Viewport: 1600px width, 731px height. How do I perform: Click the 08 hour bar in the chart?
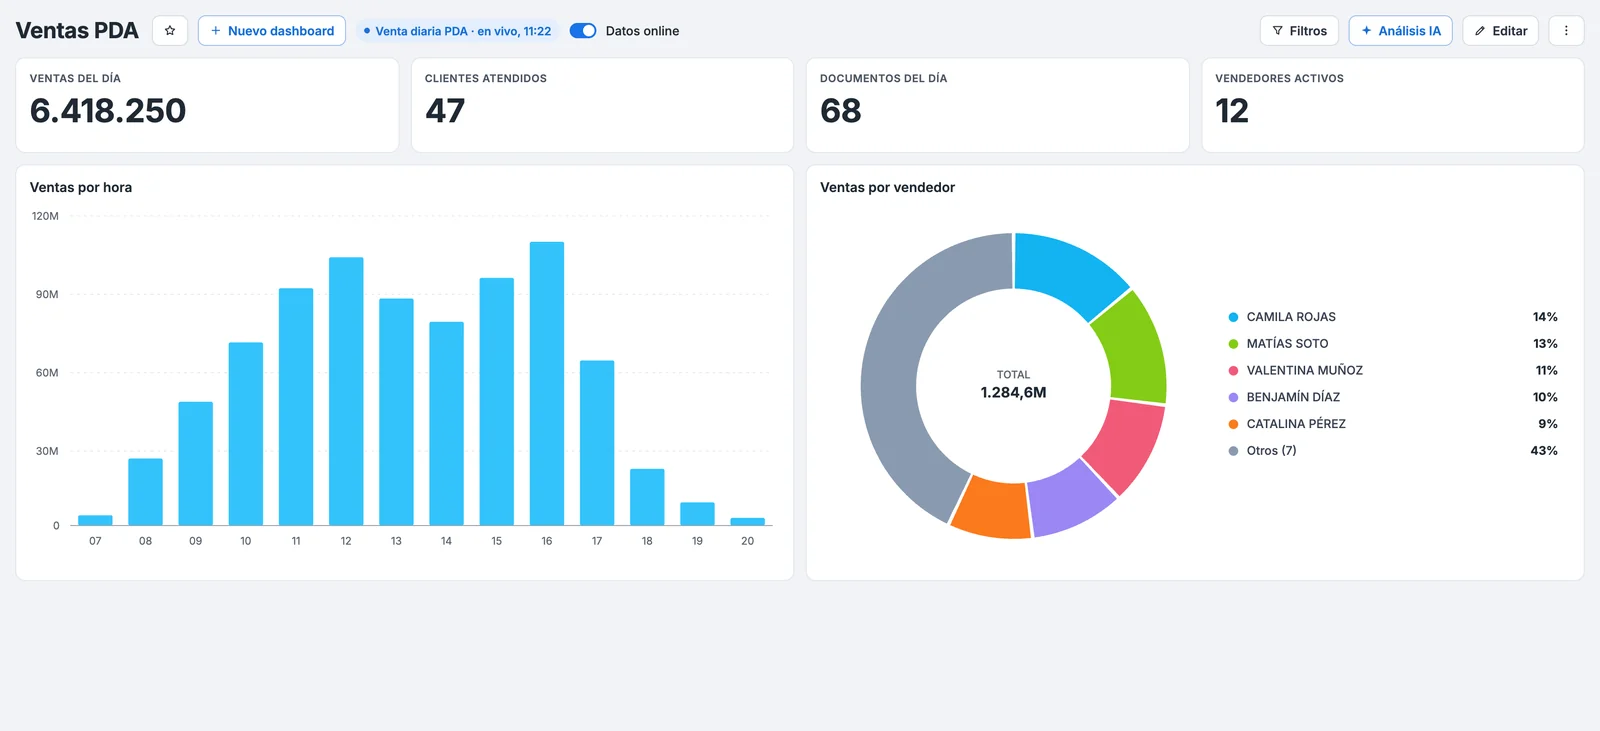[145, 492]
